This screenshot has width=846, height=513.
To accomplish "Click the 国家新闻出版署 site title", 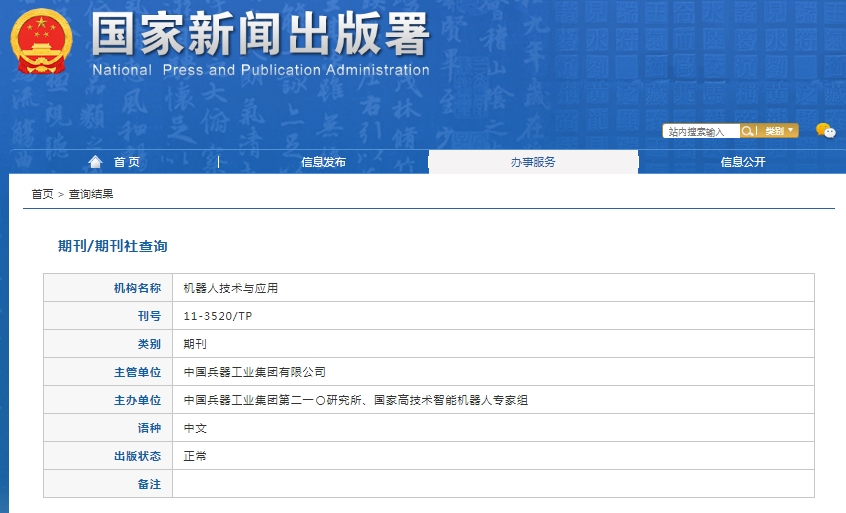I will [x=261, y=35].
